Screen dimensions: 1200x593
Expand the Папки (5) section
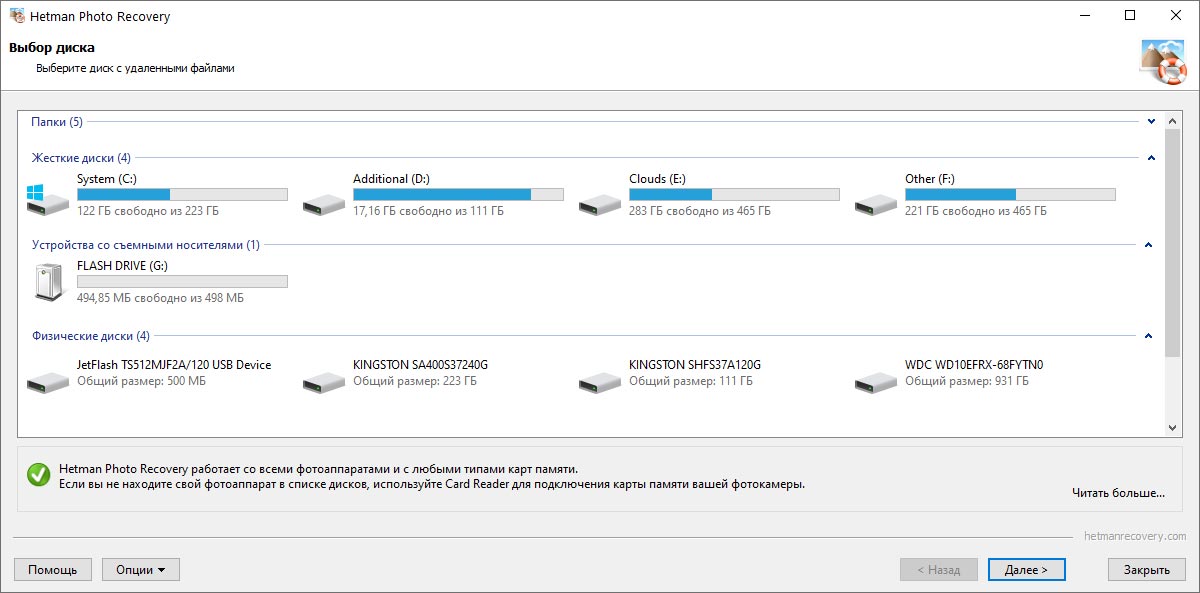tap(1151, 122)
